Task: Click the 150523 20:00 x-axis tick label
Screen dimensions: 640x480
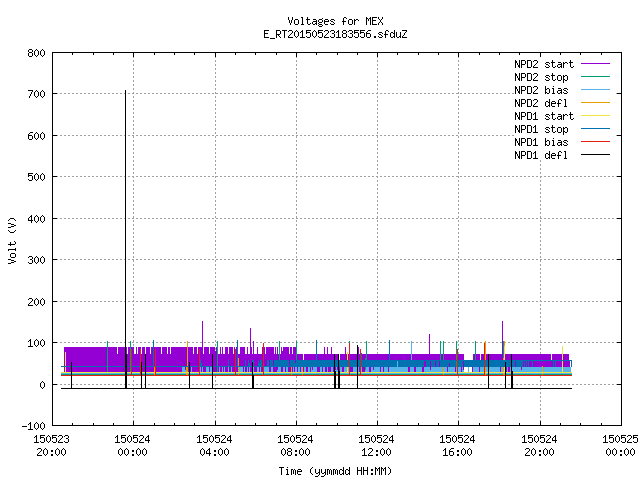Action: (51, 446)
